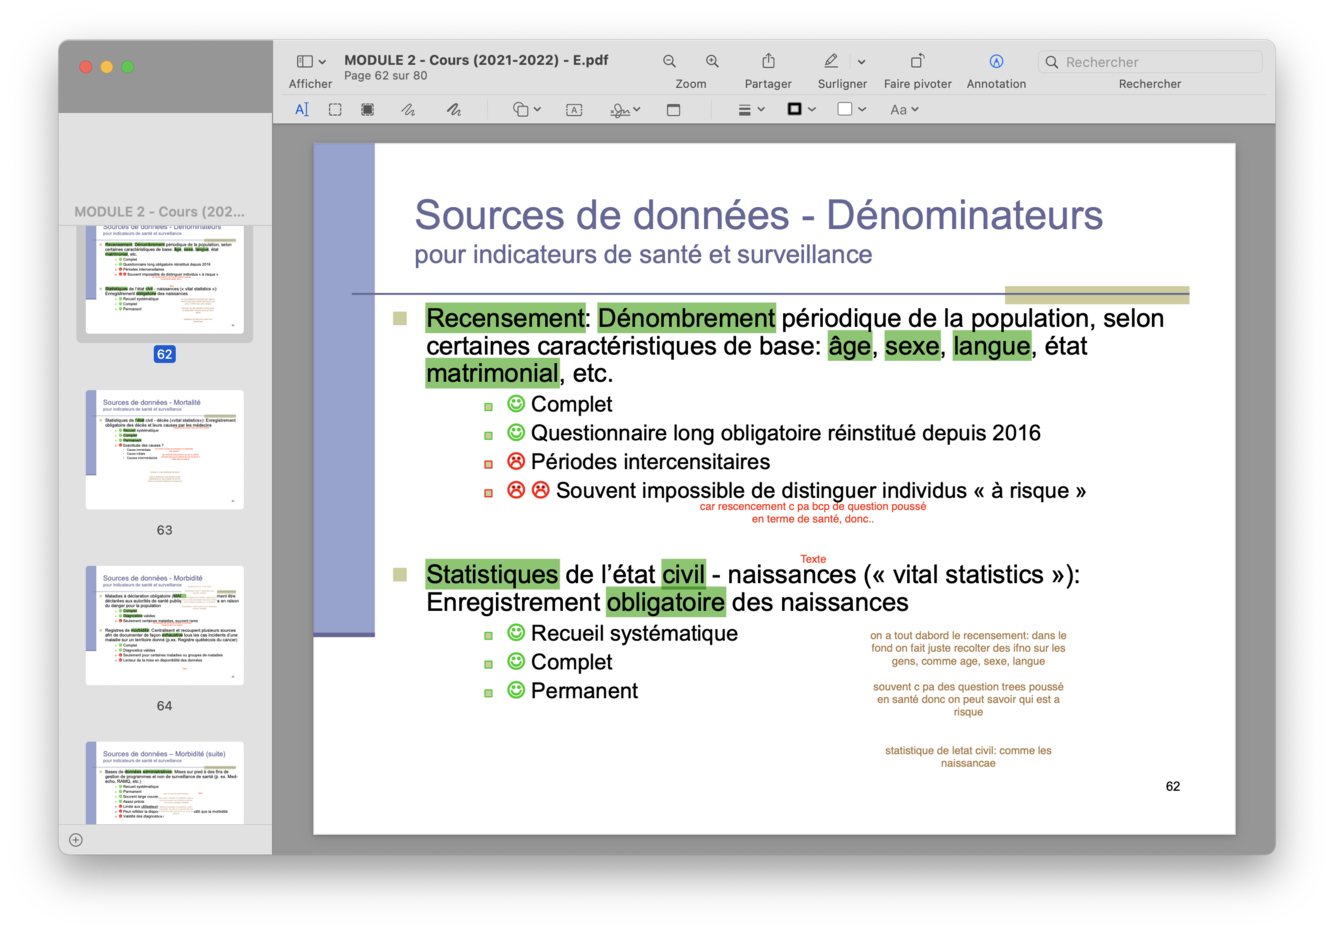Image resolution: width=1334 pixels, height=932 pixels.
Task: Open the Aa text style menu
Action: point(904,110)
